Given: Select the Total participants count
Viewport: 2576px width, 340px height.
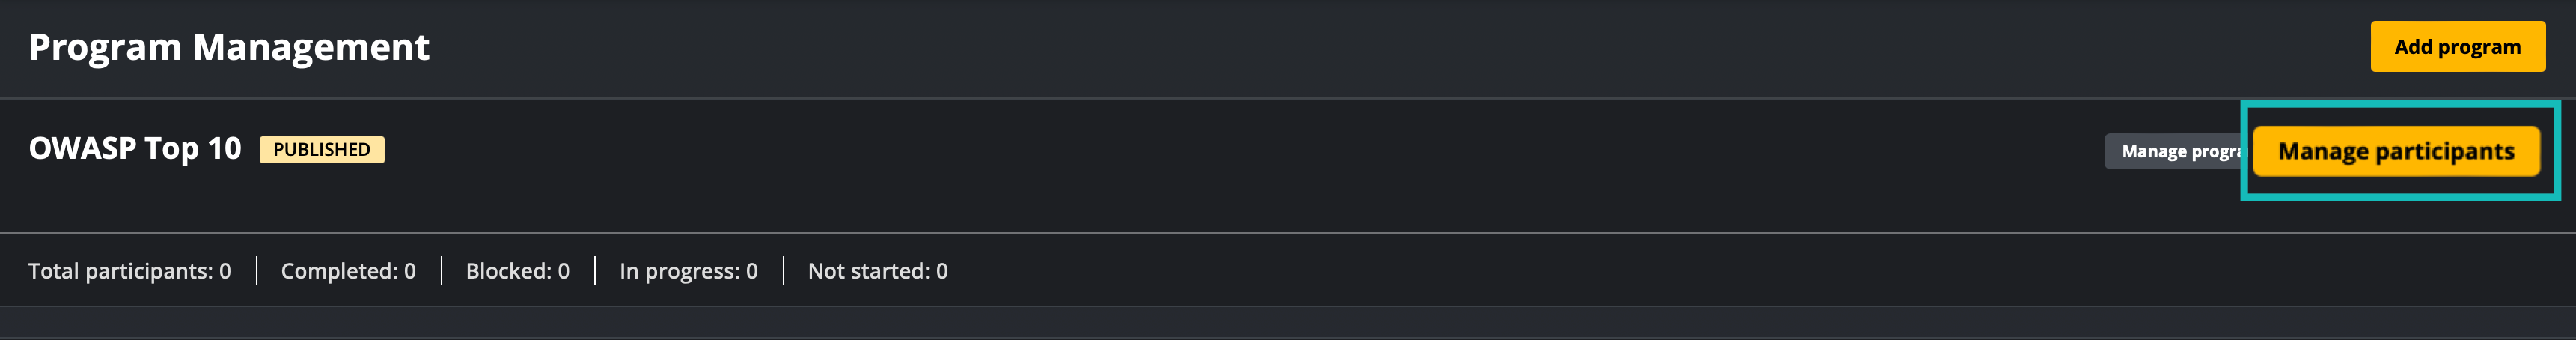Looking at the screenshot, I should 129,271.
